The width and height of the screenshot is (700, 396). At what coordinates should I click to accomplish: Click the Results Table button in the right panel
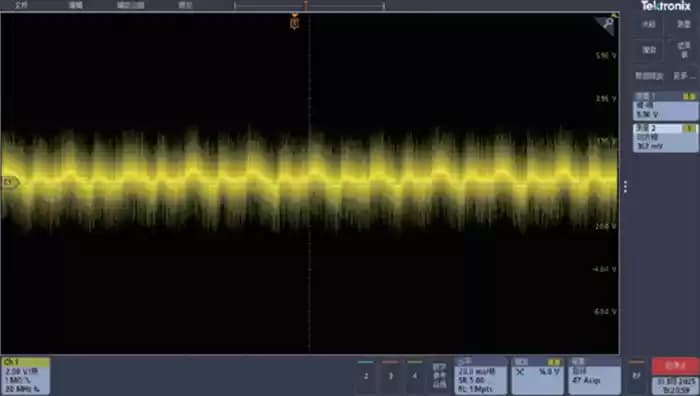683,50
